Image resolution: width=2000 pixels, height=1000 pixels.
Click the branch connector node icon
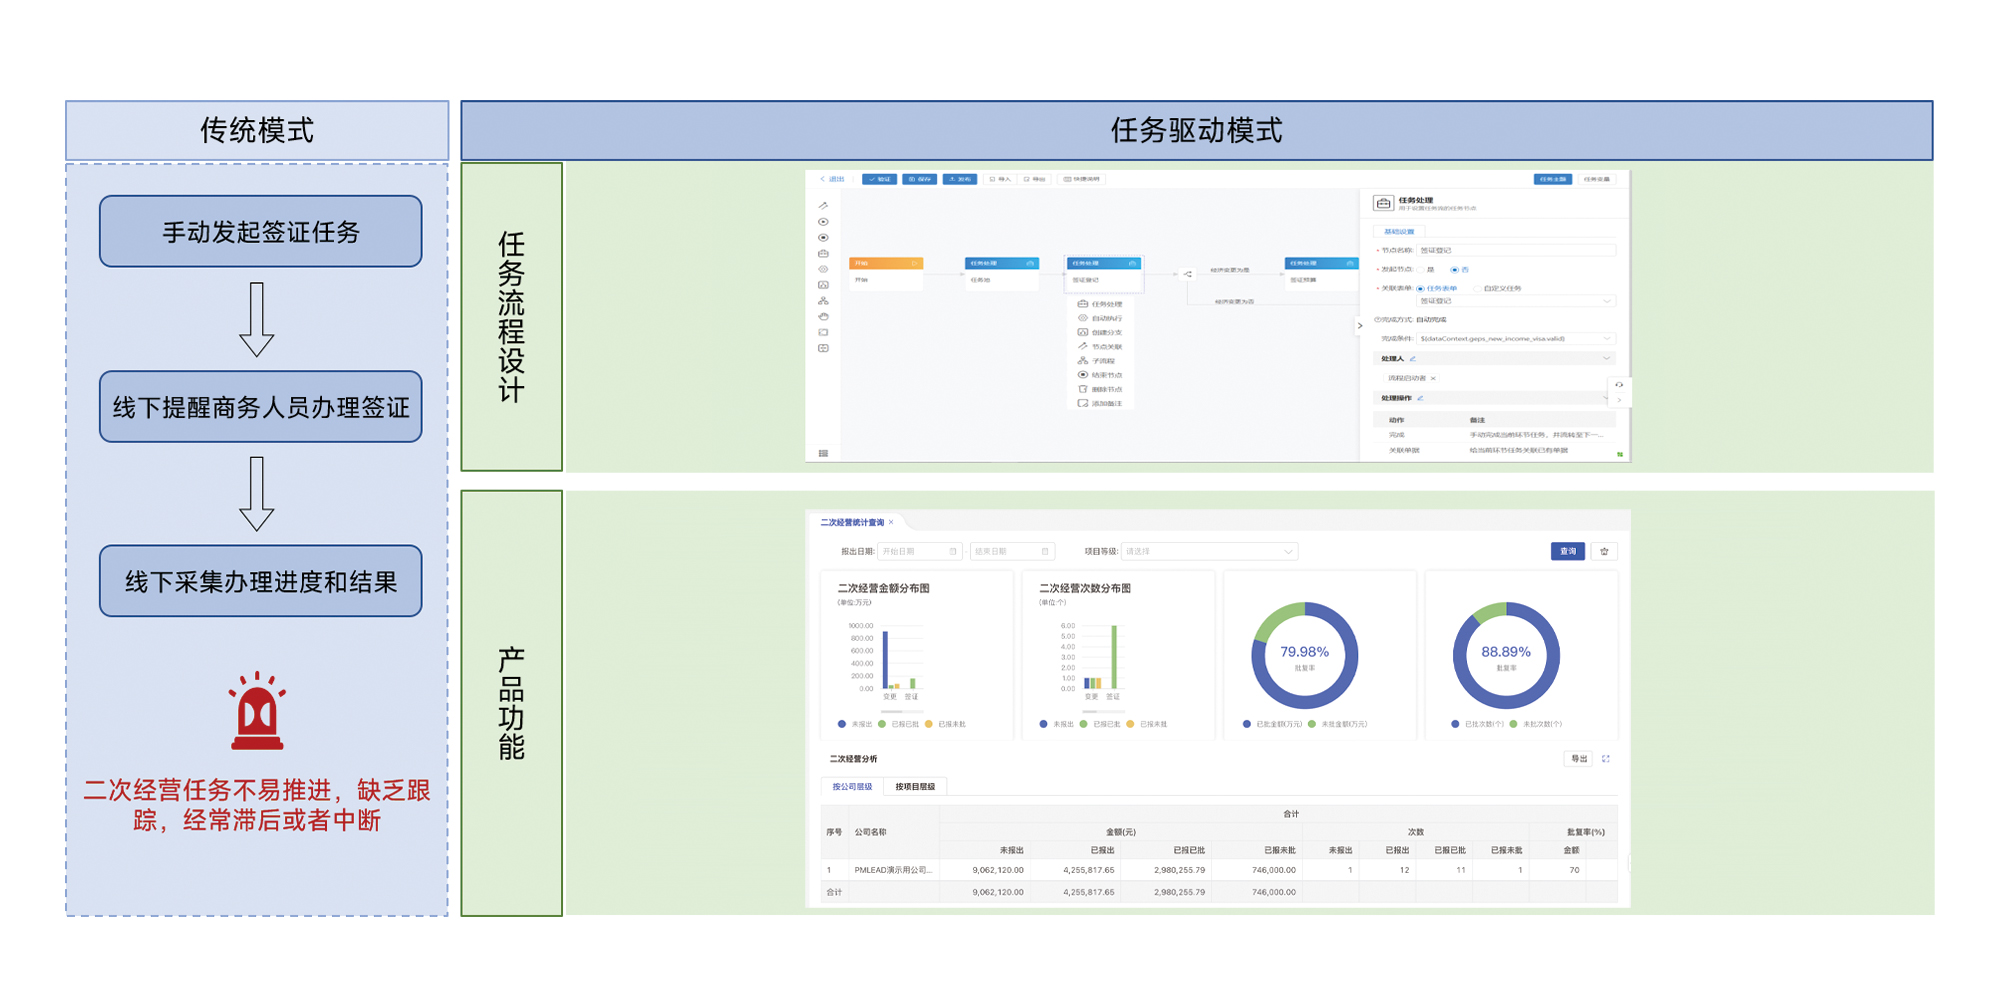point(1188,274)
